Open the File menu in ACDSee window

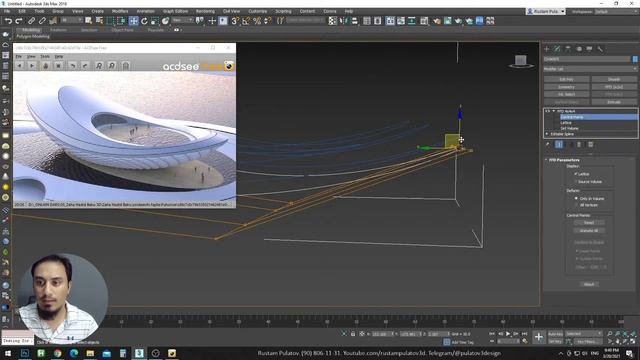coord(19,56)
